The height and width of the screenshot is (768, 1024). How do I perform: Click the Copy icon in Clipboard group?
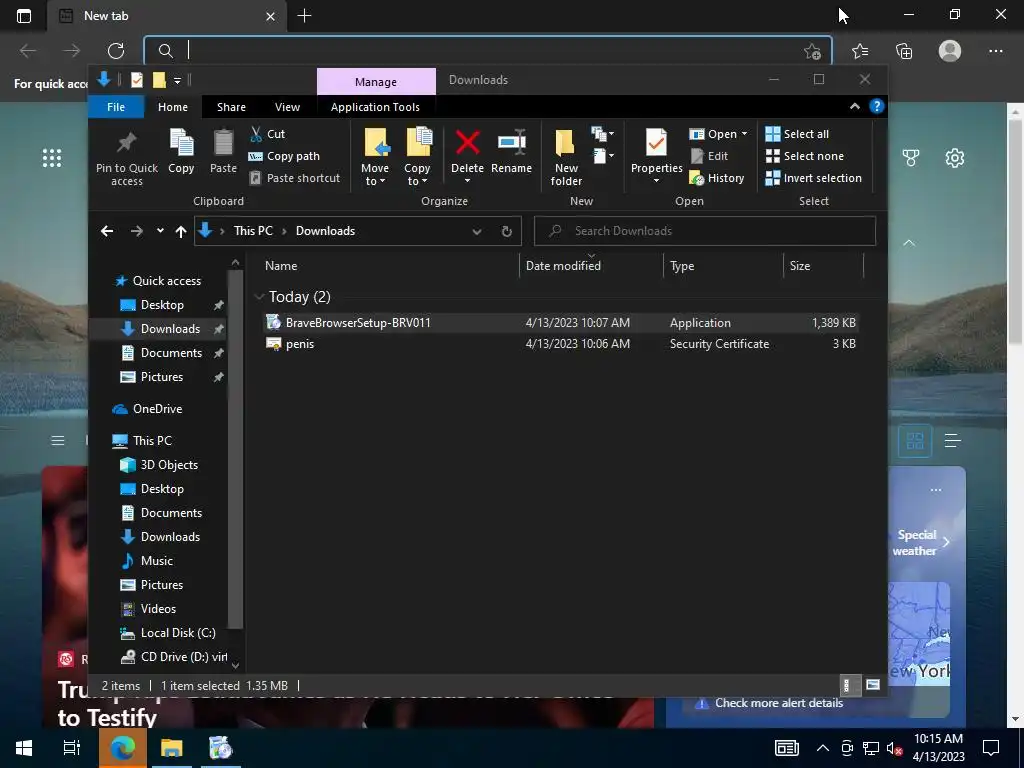(181, 142)
